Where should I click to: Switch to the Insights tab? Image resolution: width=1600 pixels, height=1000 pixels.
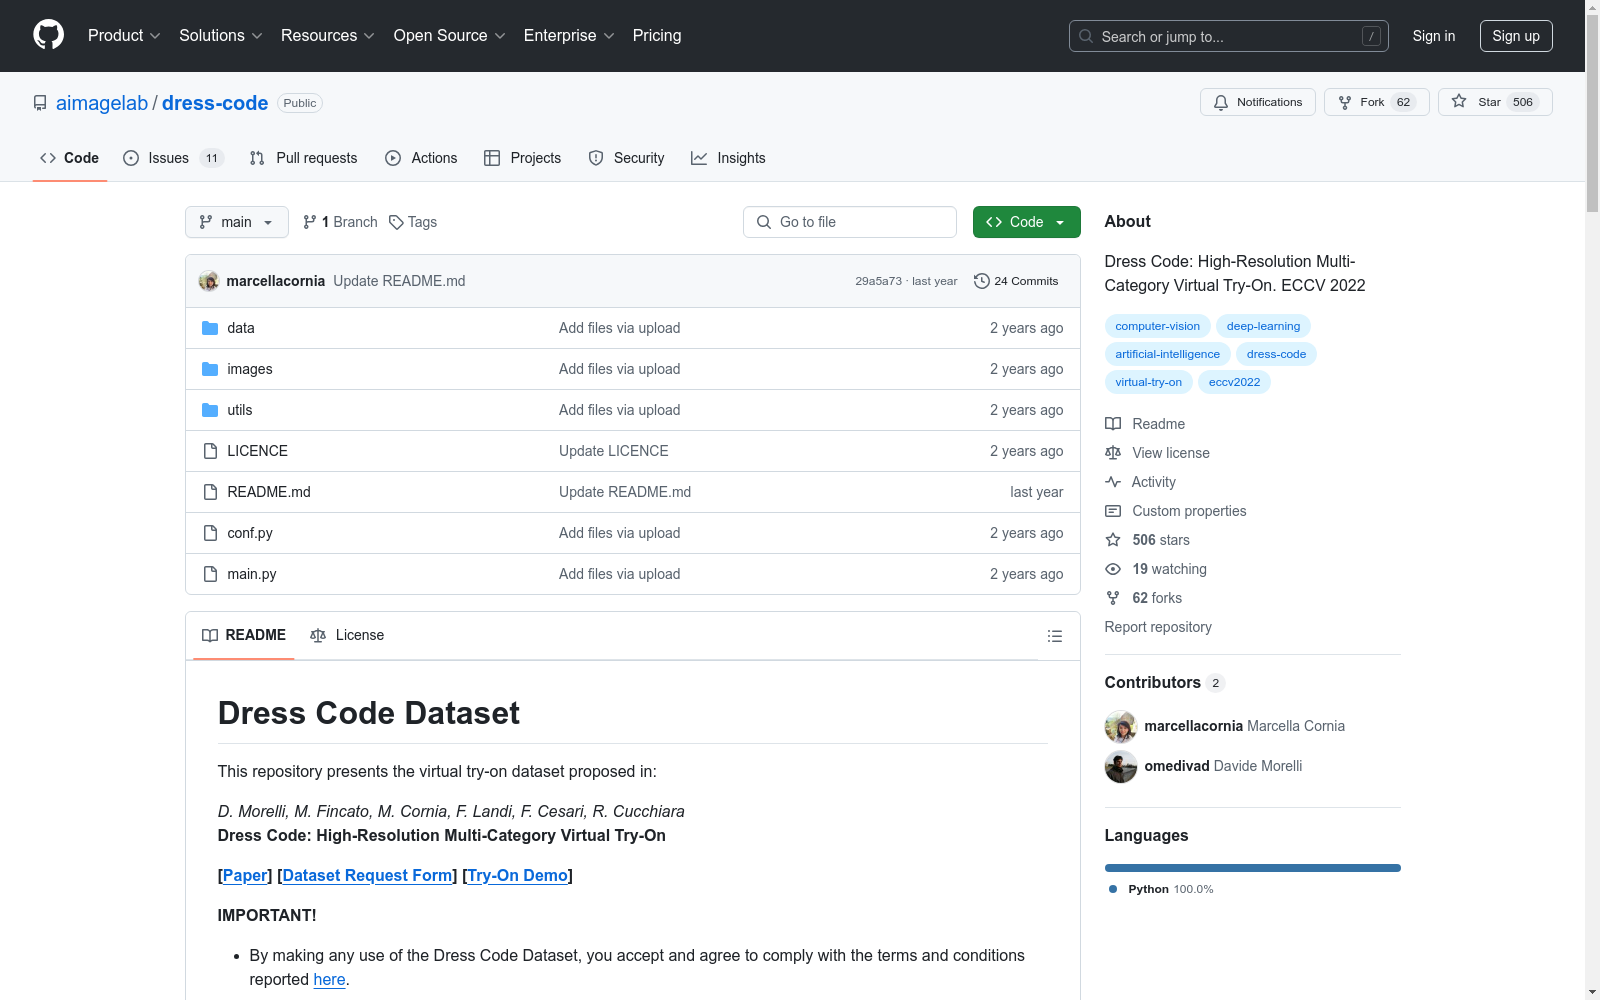pos(728,158)
